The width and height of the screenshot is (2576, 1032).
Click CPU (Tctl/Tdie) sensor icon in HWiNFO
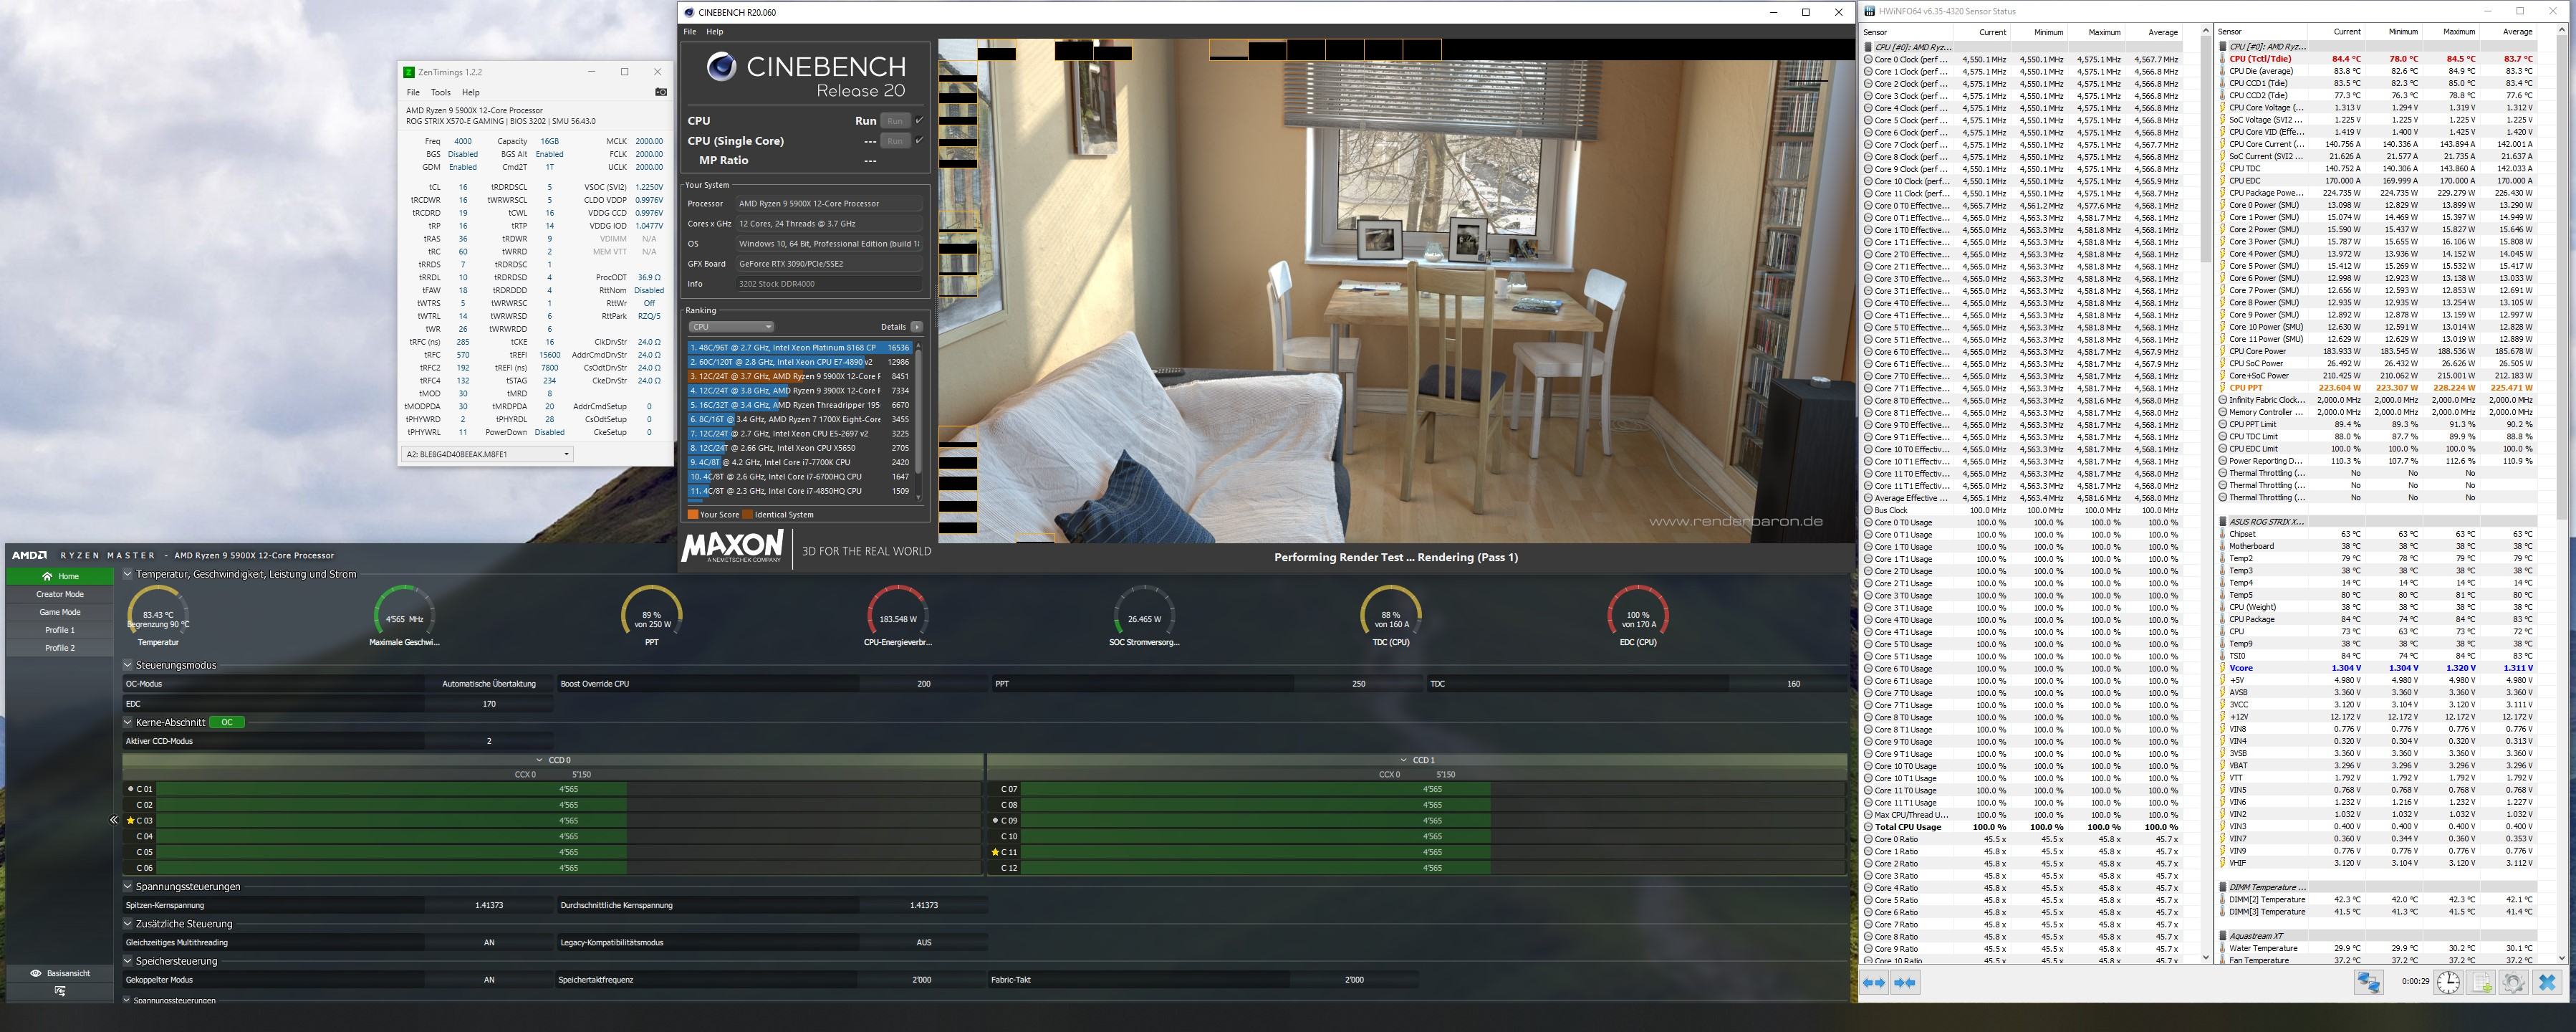tap(2222, 59)
